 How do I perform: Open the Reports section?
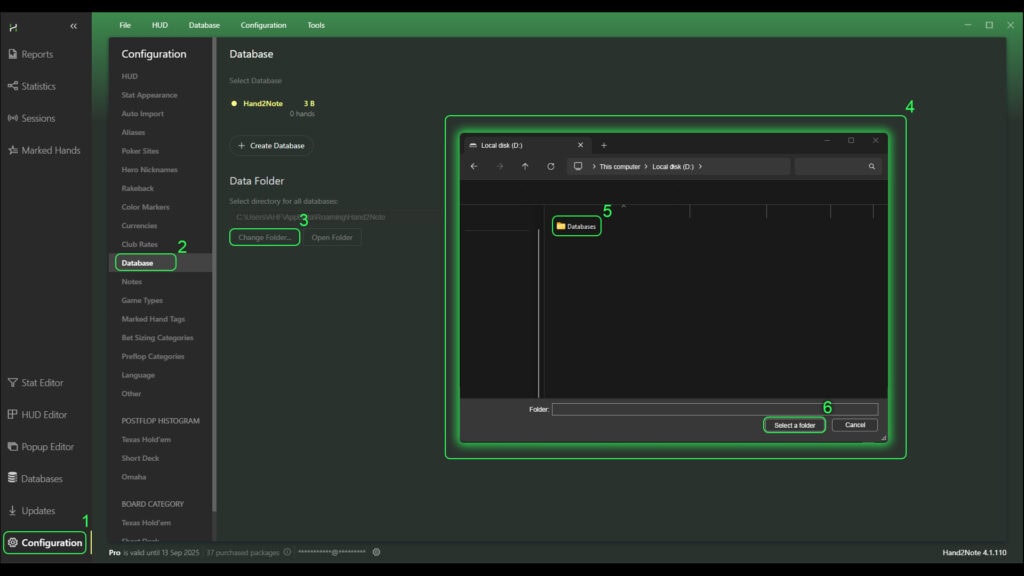click(x=31, y=54)
